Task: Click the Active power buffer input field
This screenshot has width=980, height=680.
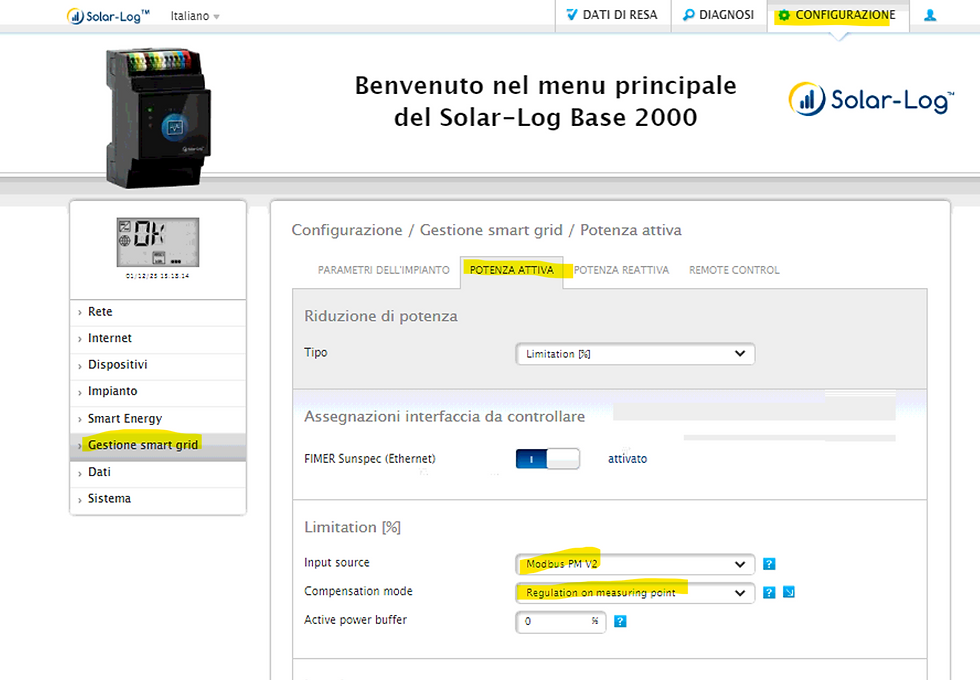Action: (561, 621)
